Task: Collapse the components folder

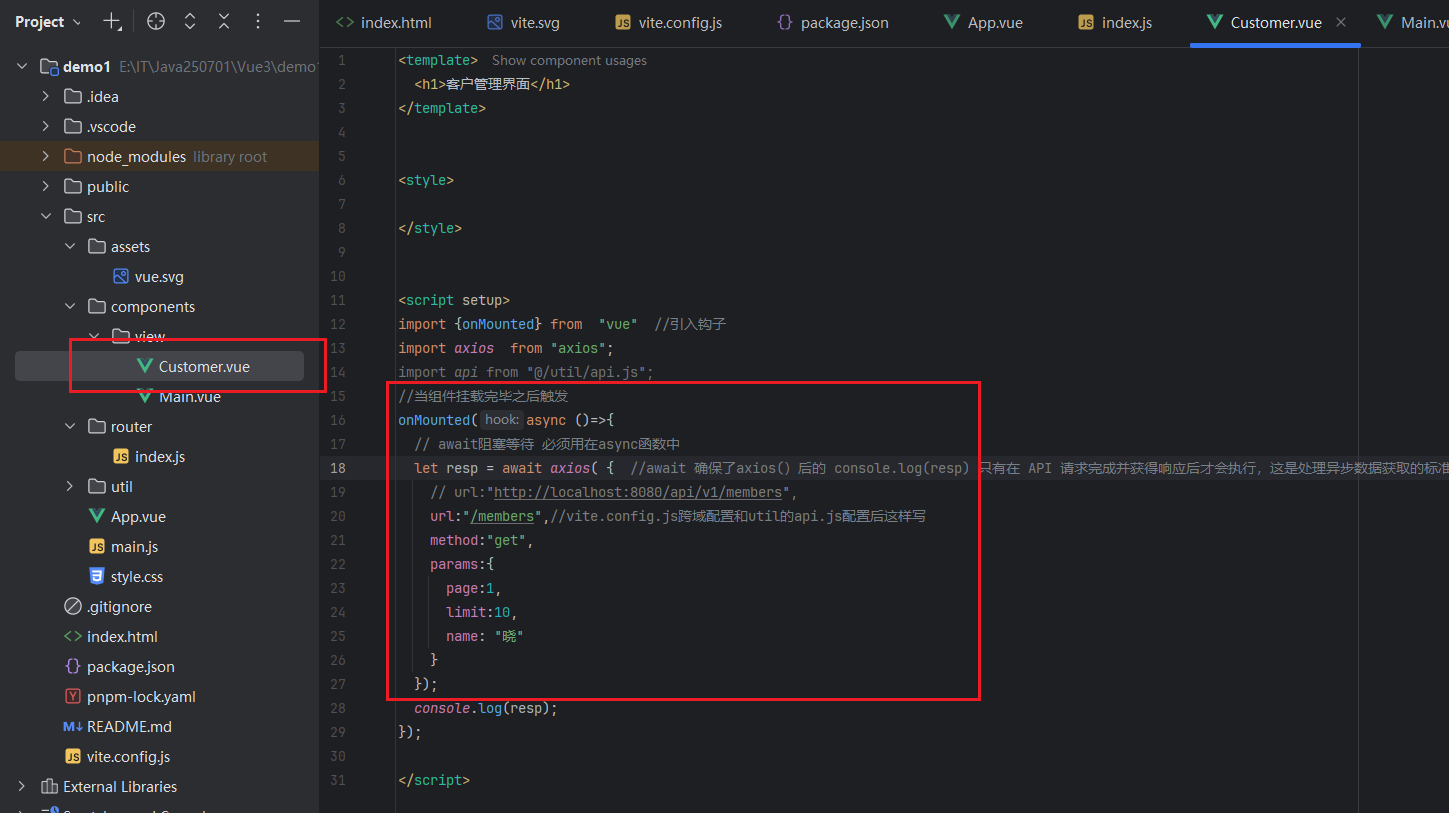Action: [70, 307]
